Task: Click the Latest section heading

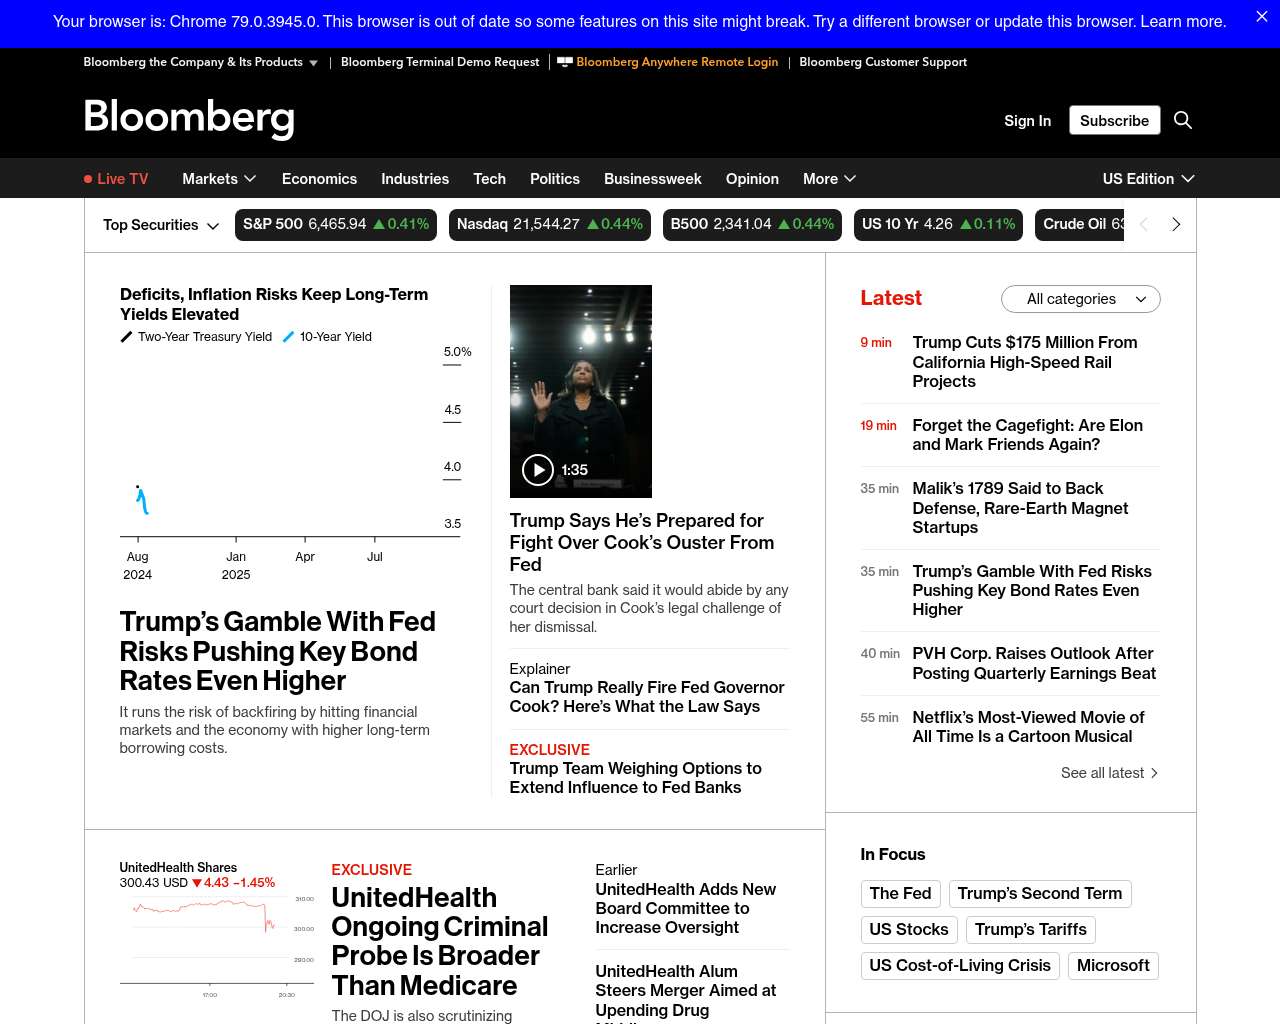Action: pos(891,298)
